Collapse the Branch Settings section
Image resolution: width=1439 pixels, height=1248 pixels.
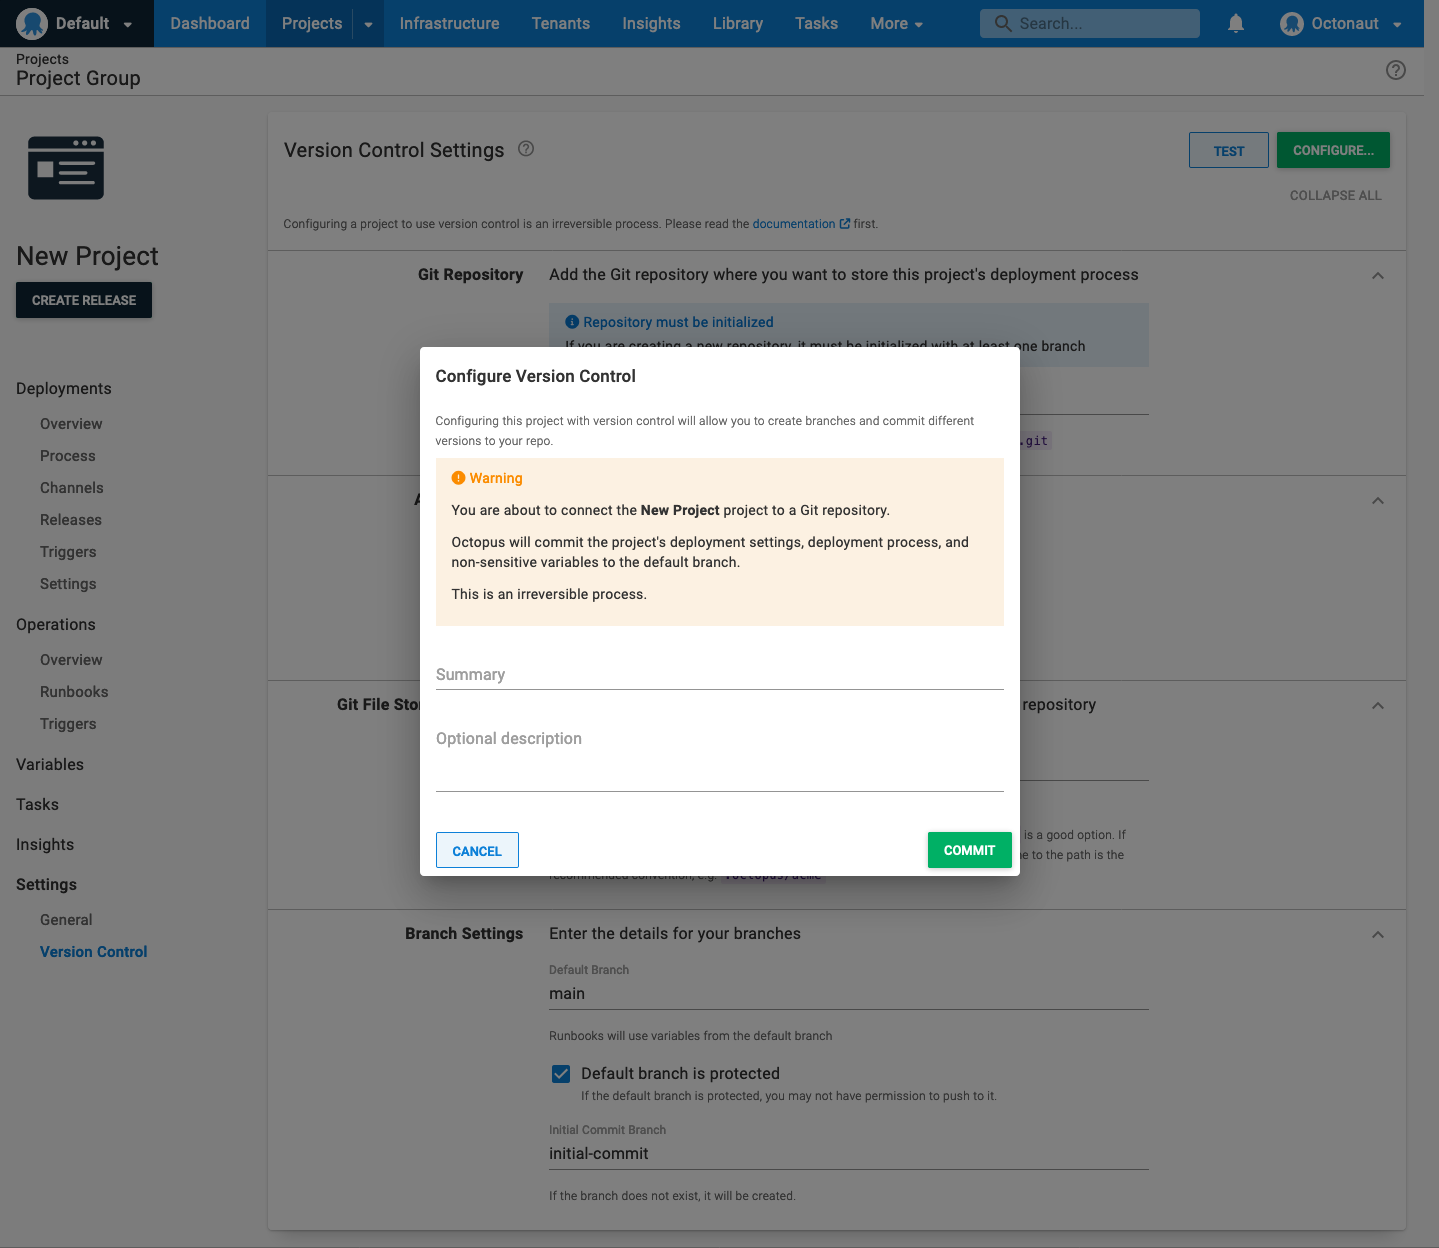pos(1377,934)
